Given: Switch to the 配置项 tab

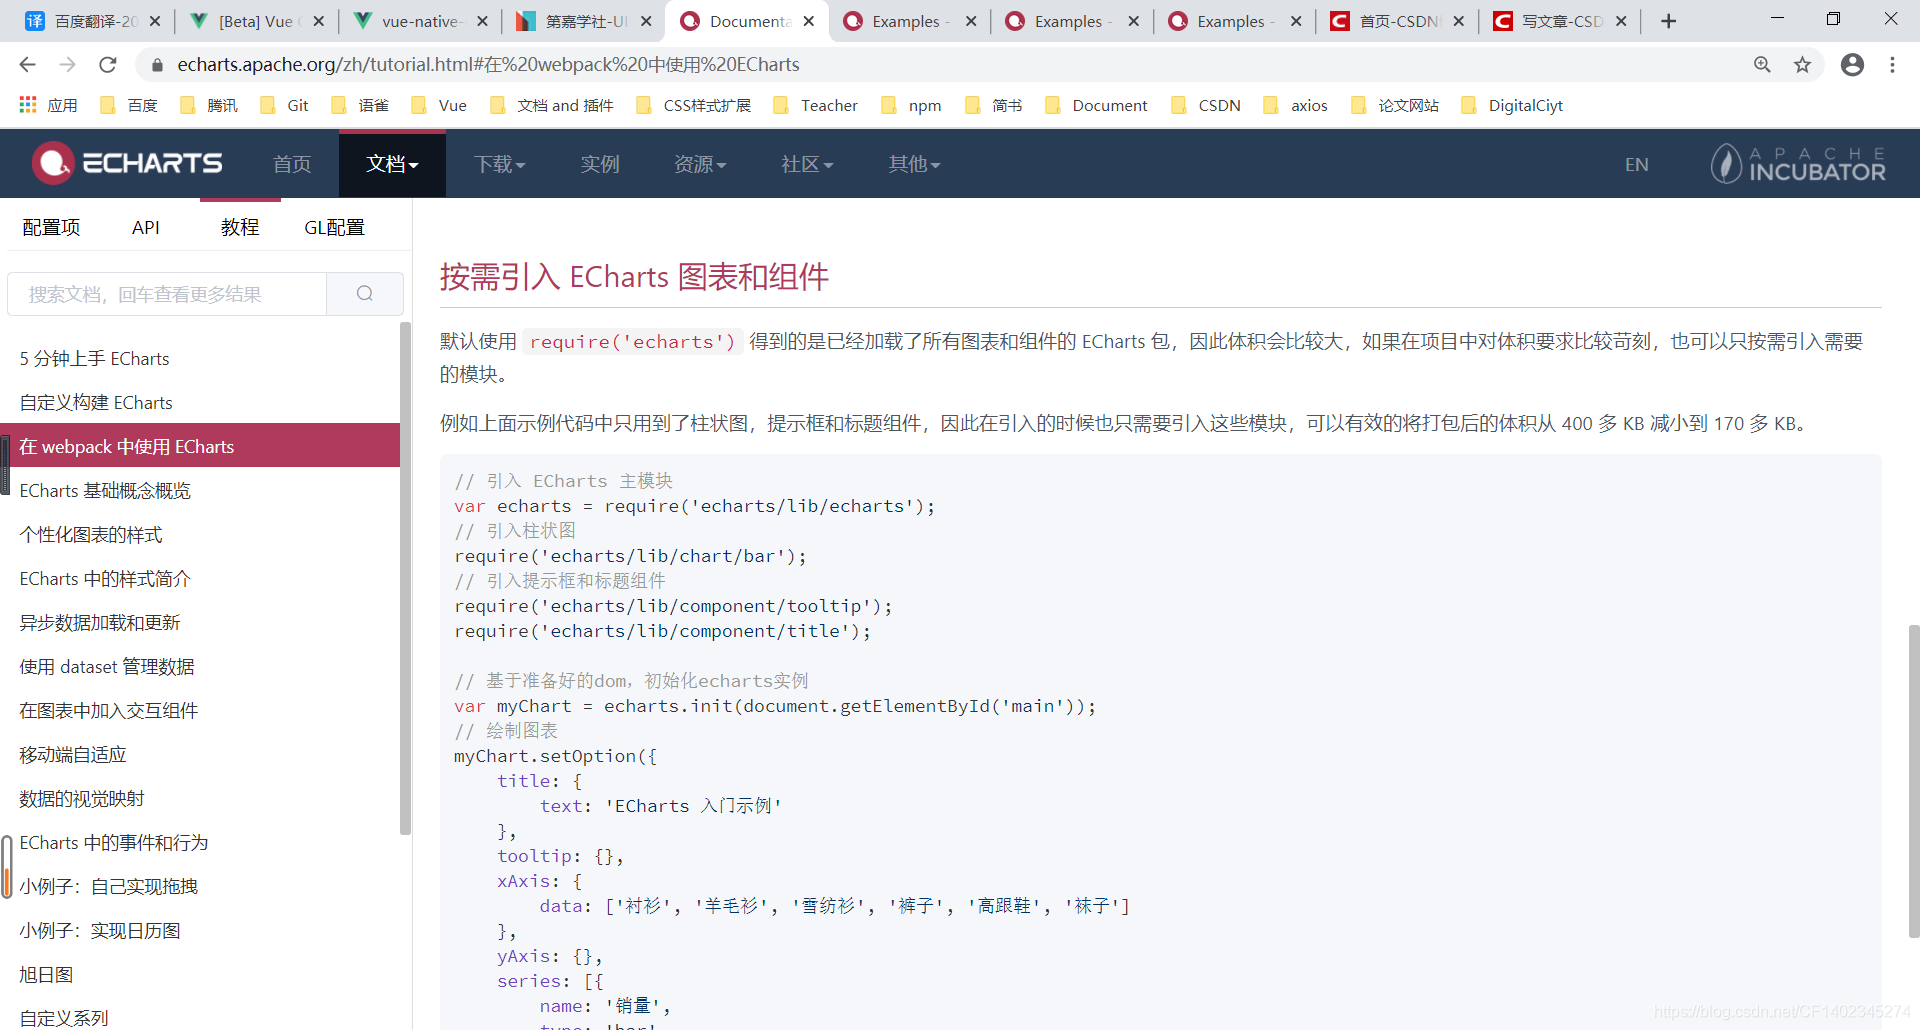Looking at the screenshot, I should (51, 227).
